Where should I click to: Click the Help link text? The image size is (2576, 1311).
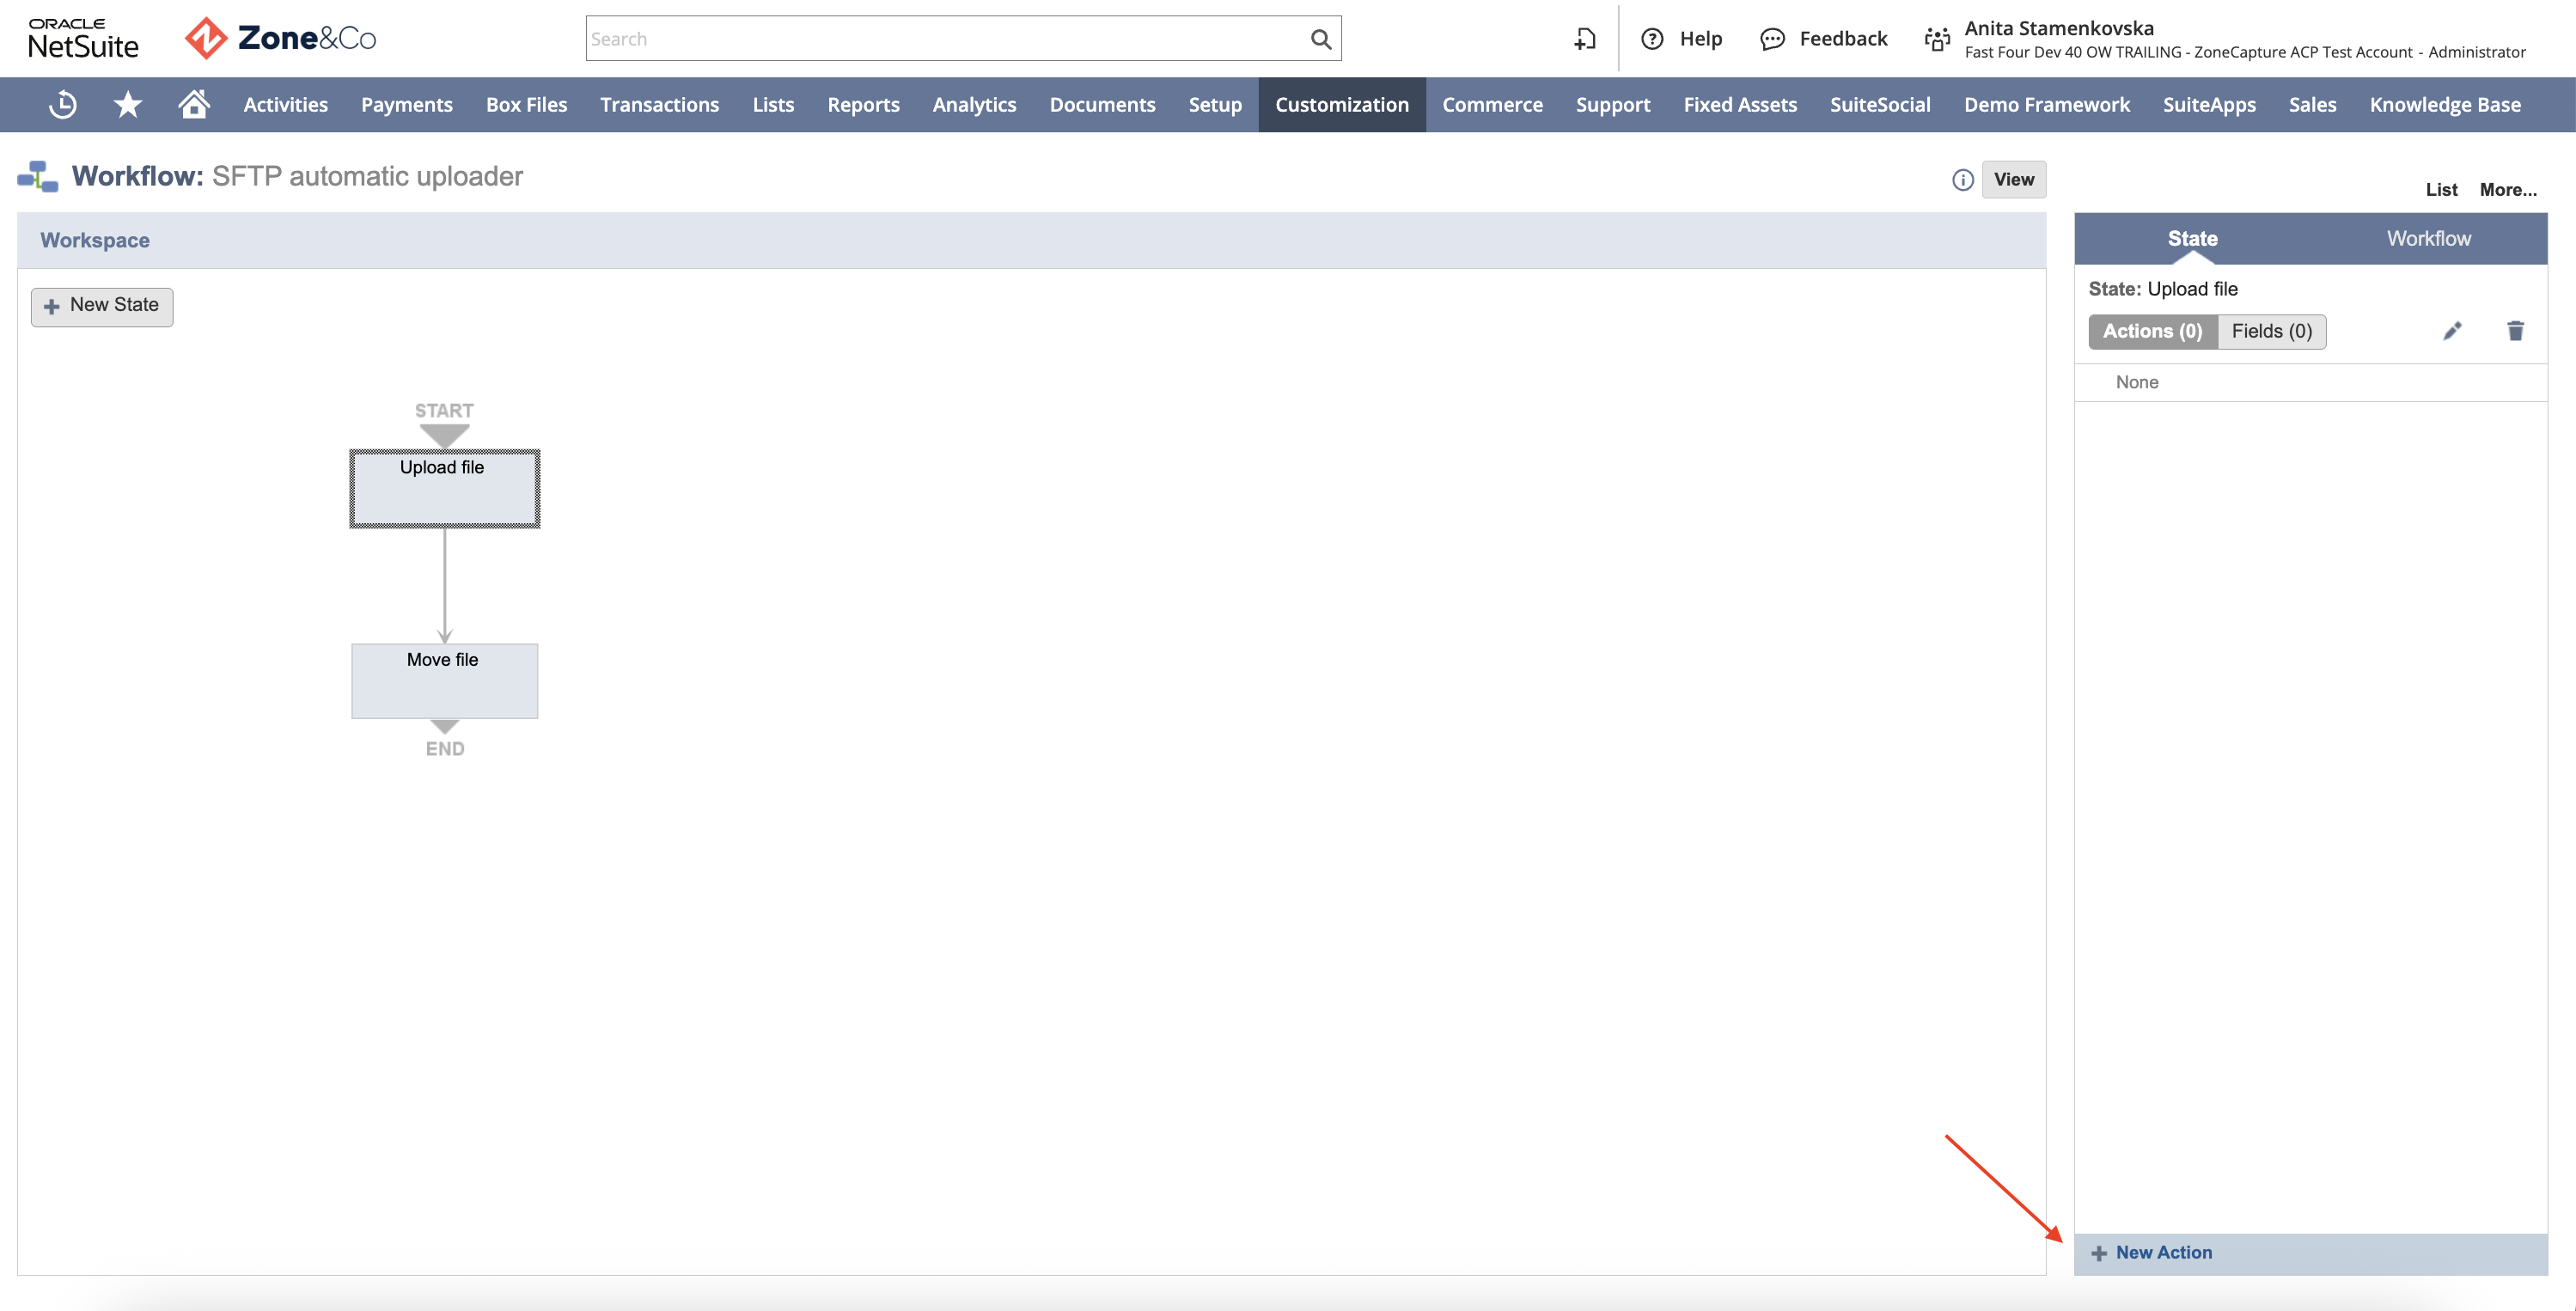tap(1700, 39)
